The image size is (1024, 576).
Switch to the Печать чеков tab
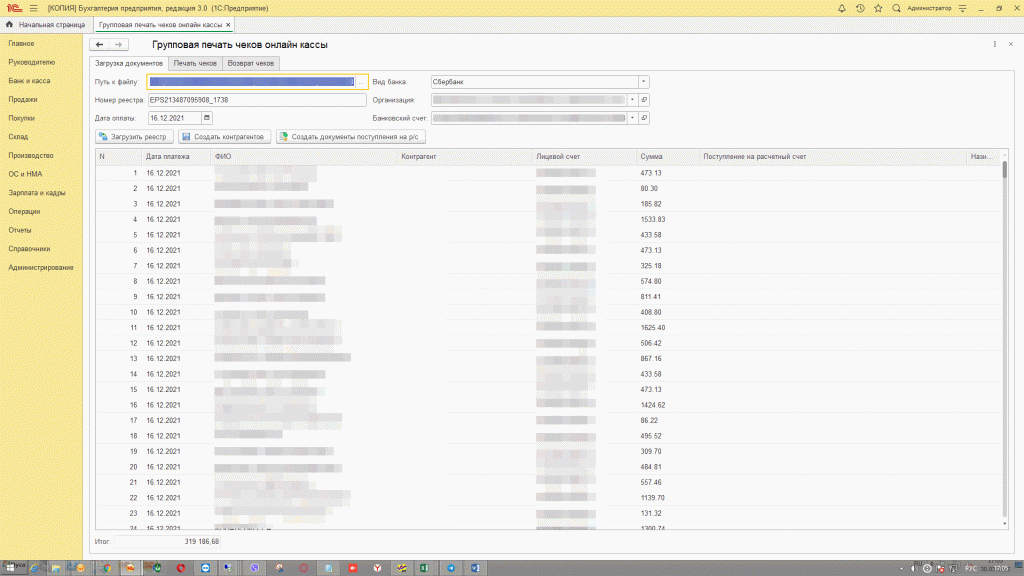coord(195,63)
